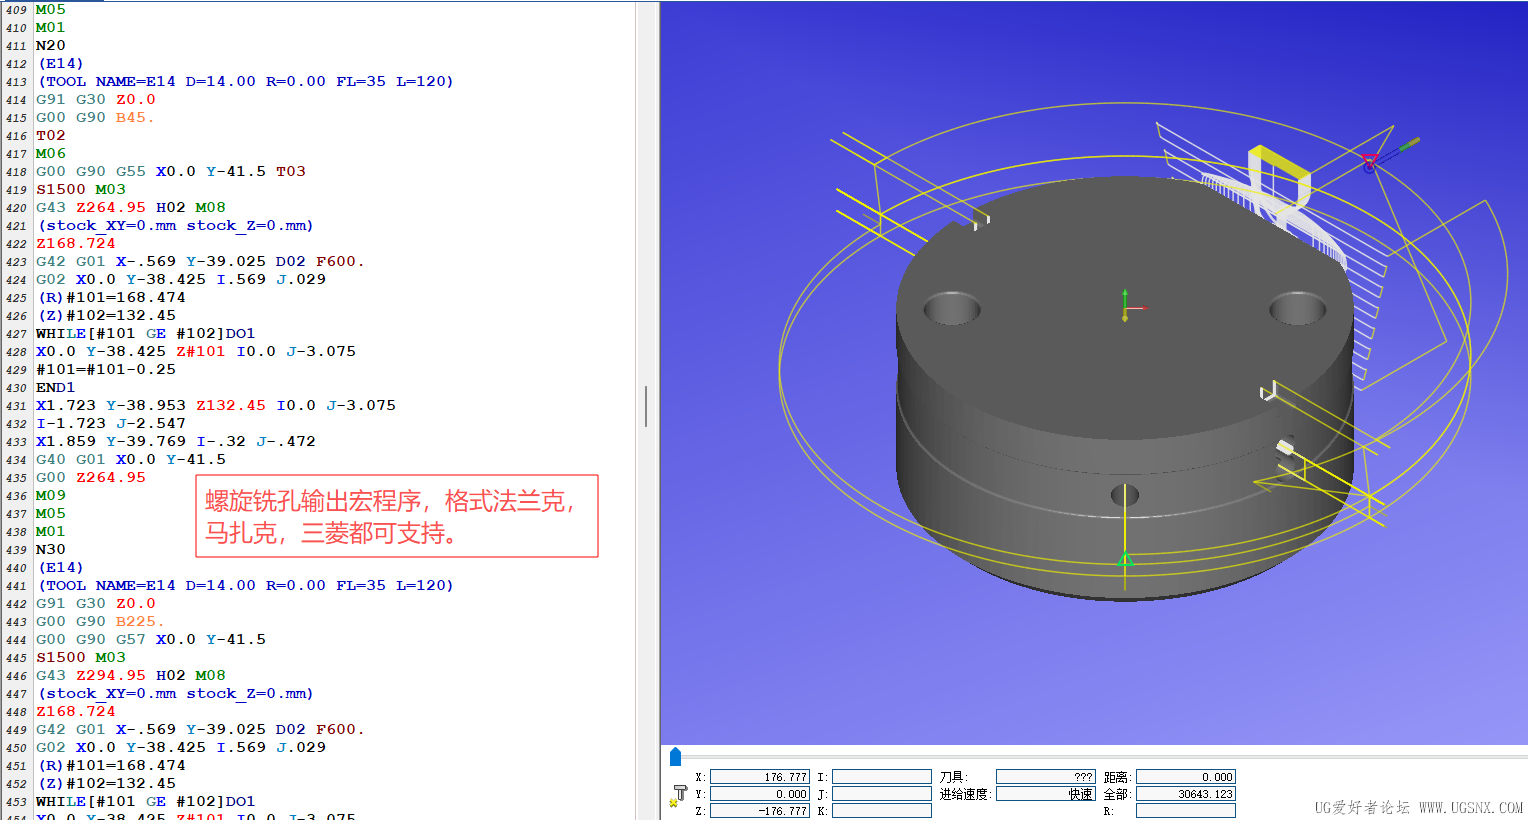
Task: Click the coordinate origin axes on the part
Action: click(x=1126, y=307)
